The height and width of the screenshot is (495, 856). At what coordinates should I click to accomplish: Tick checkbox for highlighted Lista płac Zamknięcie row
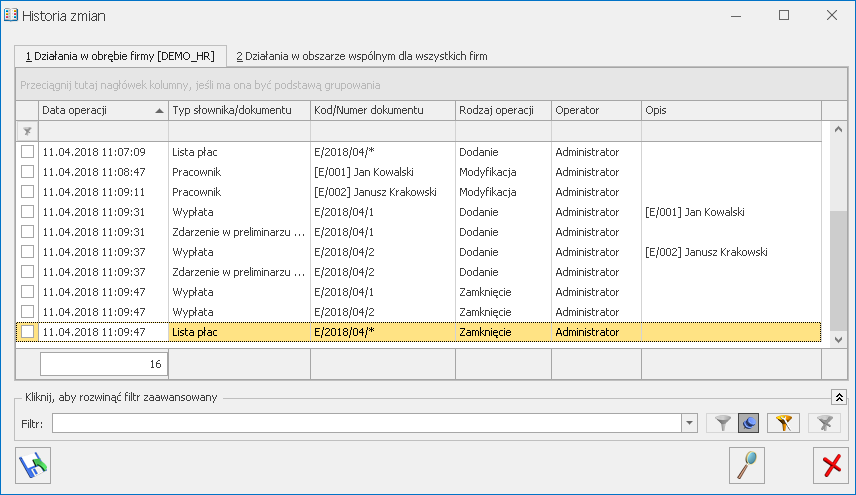[x=27, y=332]
